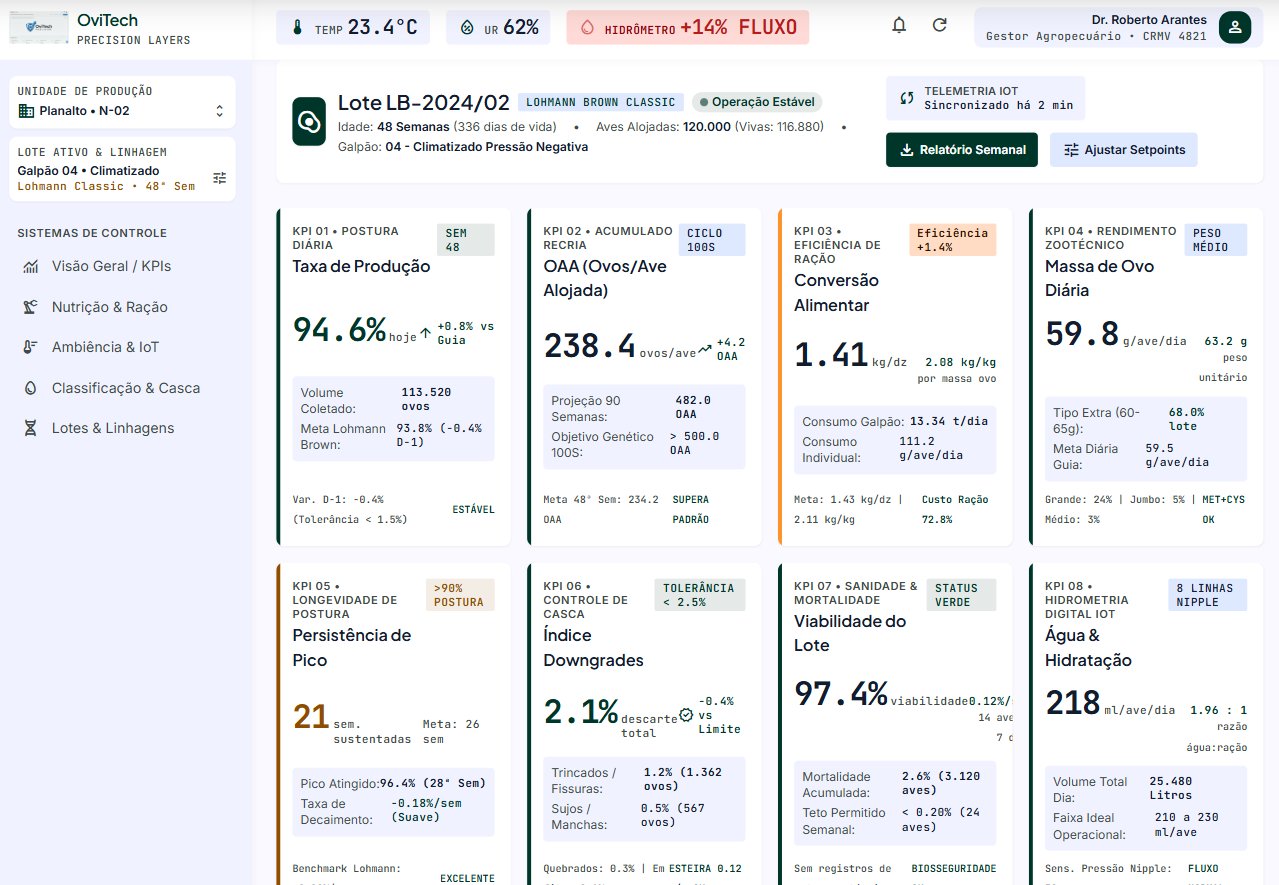Click the Operação Estável status badge
This screenshot has width=1279, height=885.
pos(756,102)
